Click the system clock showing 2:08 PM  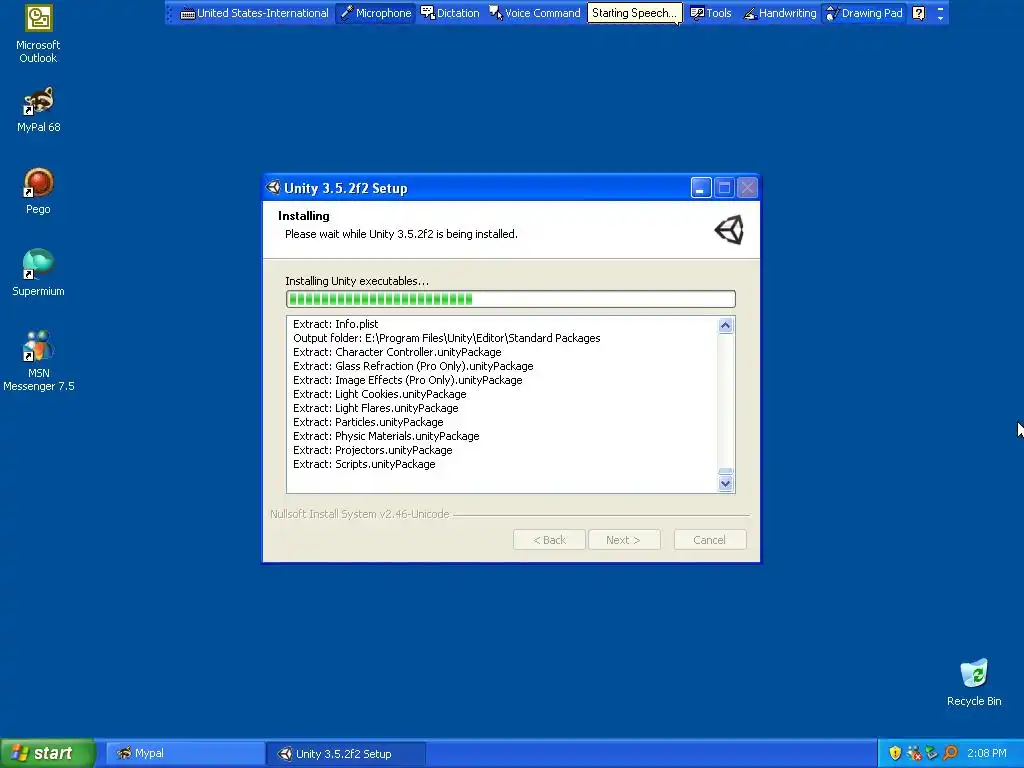click(x=987, y=754)
